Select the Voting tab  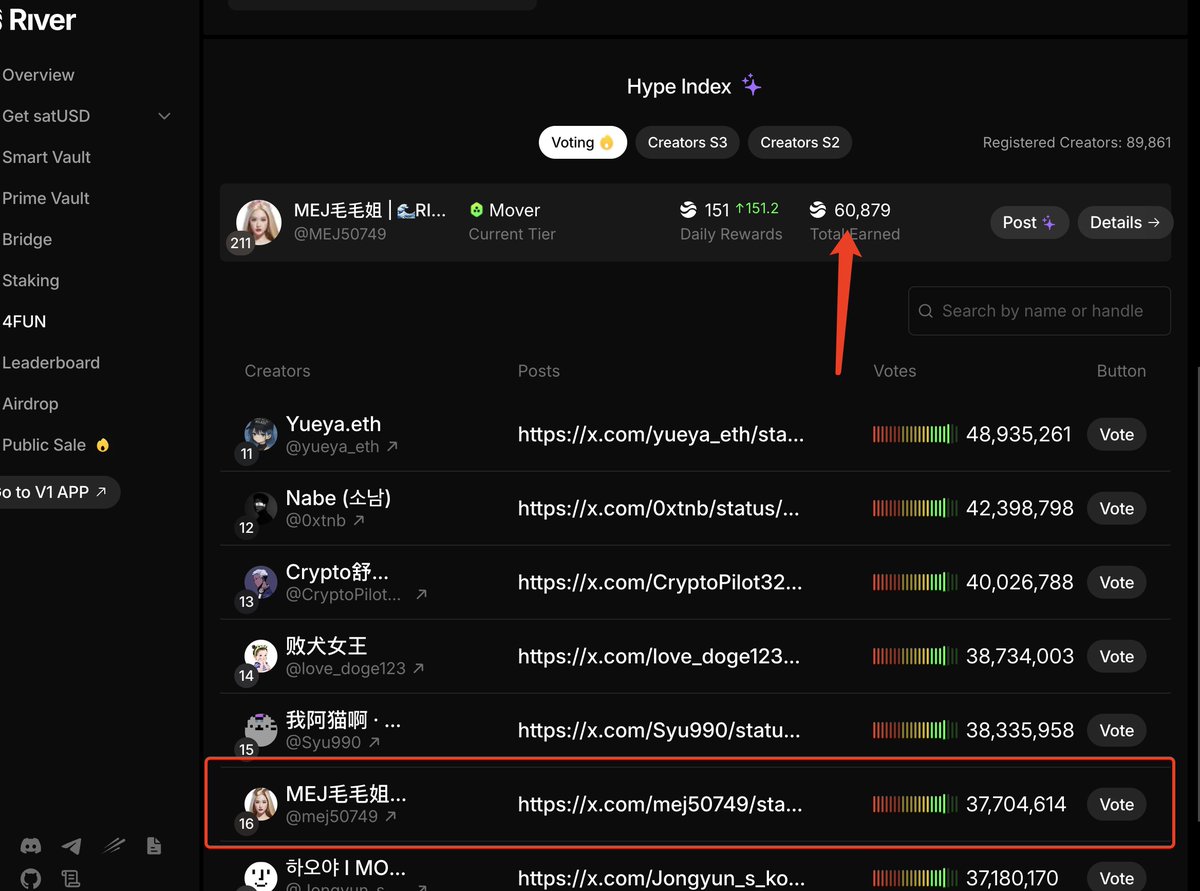tap(582, 142)
